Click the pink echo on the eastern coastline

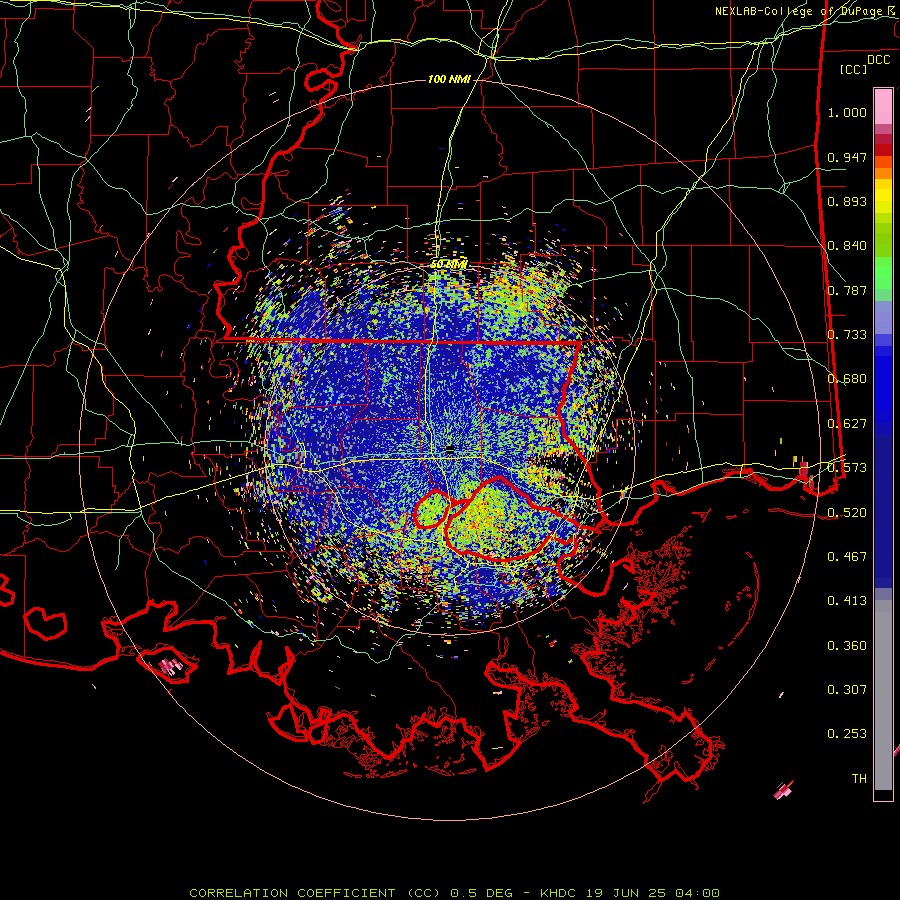point(804,471)
